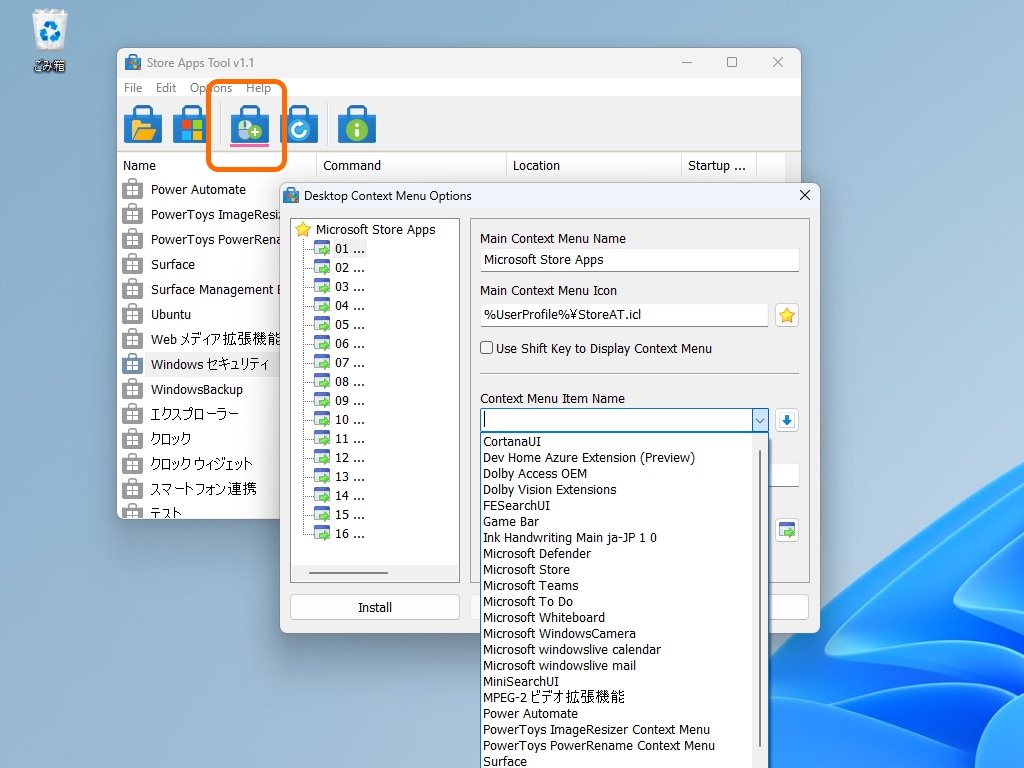Click the Main Context Menu Icon path field

(624, 315)
